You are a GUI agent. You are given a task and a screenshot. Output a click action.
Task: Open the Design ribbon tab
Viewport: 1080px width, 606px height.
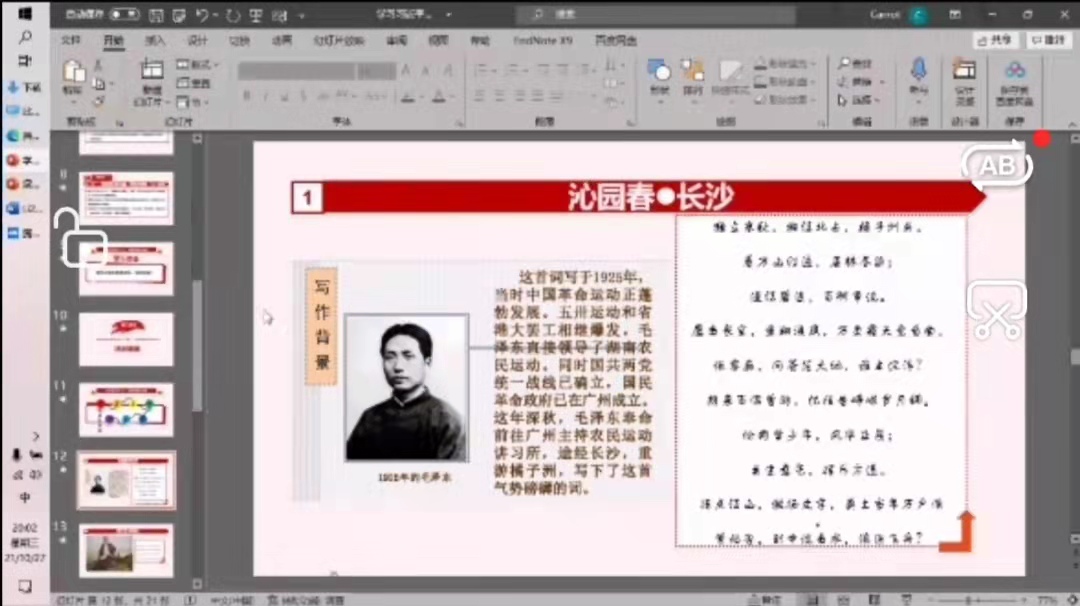(x=197, y=41)
